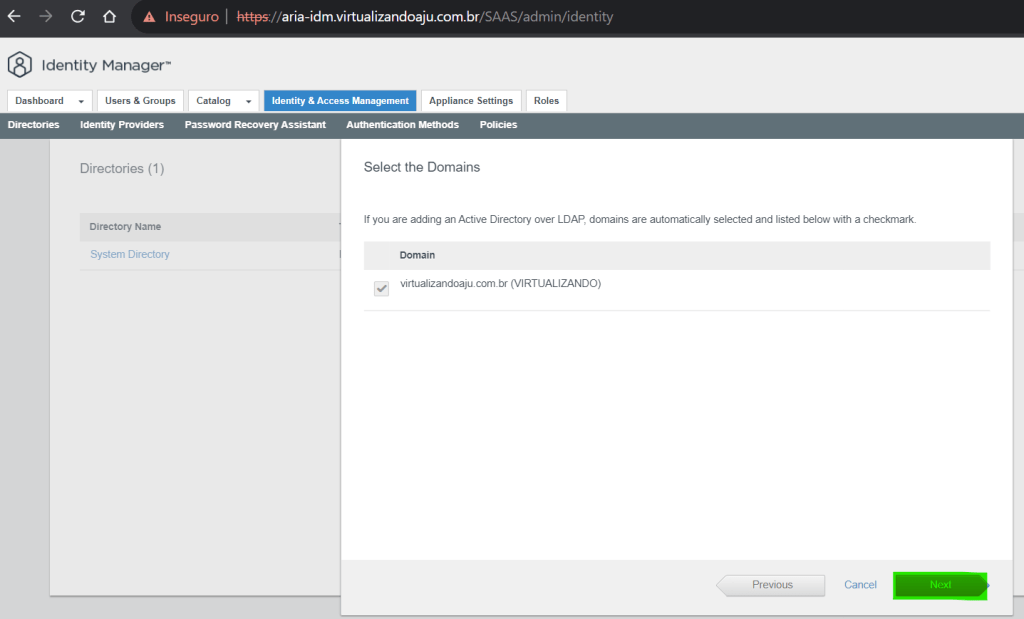Go to Password Recovery Assistant
1024x619 pixels.
[x=255, y=125]
